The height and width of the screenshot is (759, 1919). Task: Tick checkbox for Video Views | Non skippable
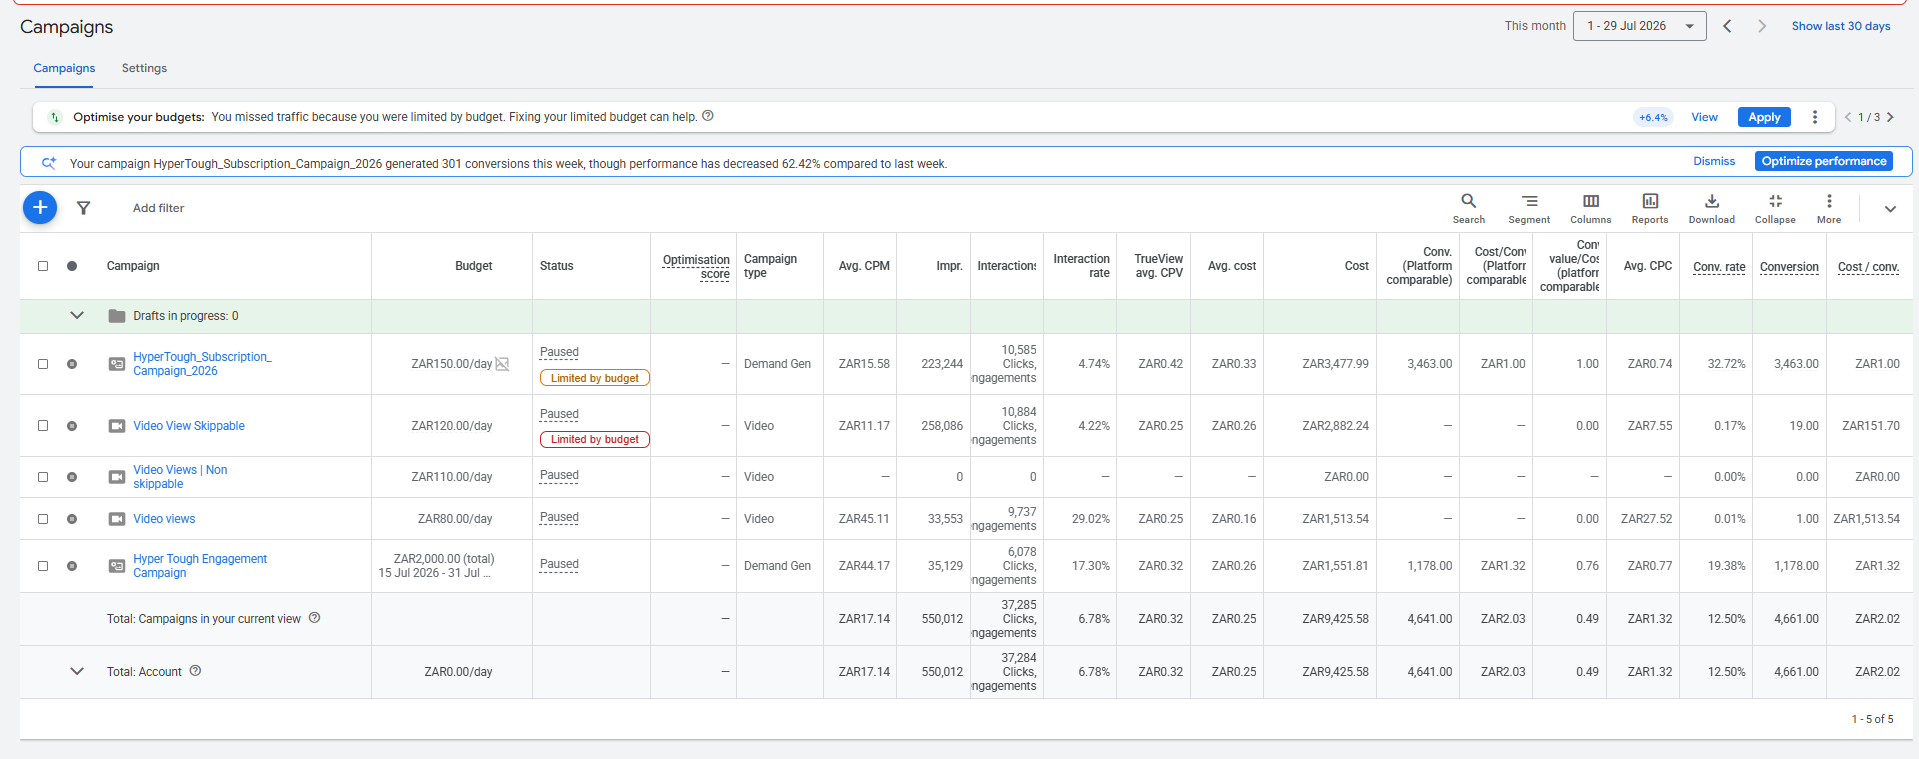click(43, 477)
